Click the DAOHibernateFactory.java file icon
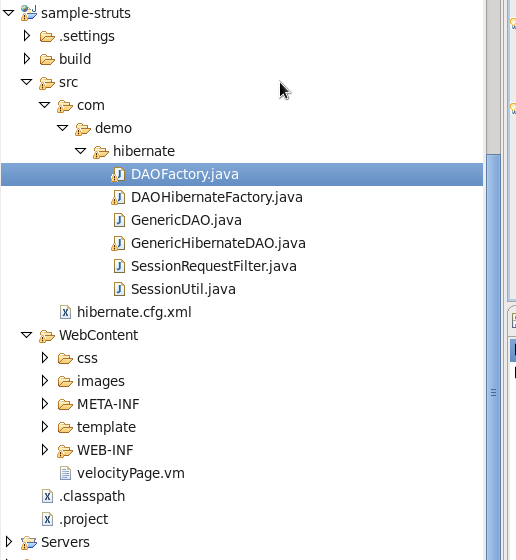The image size is (516, 560). (118, 197)
